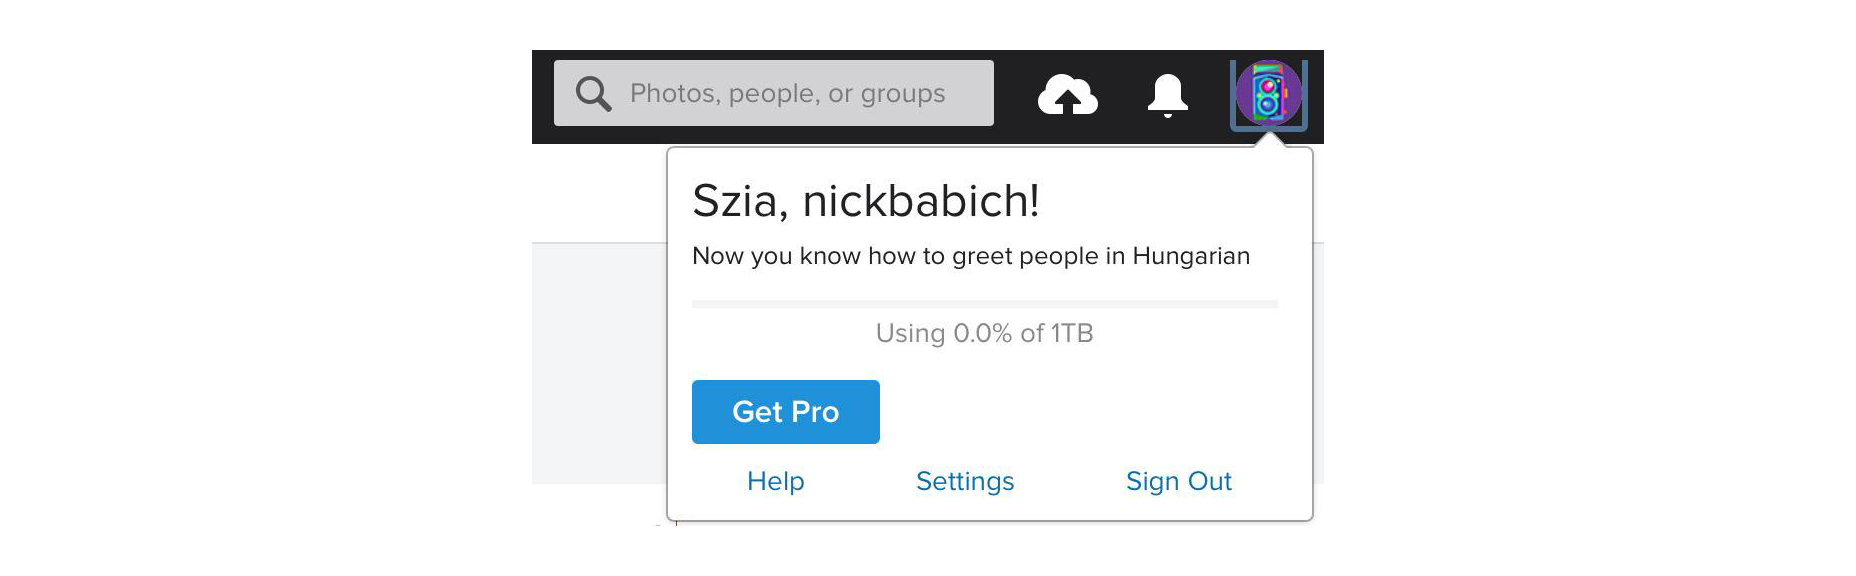Screen dimensions: 1856x576
Task: Click the storage usage progress bar
Action: tap(984, 304)
